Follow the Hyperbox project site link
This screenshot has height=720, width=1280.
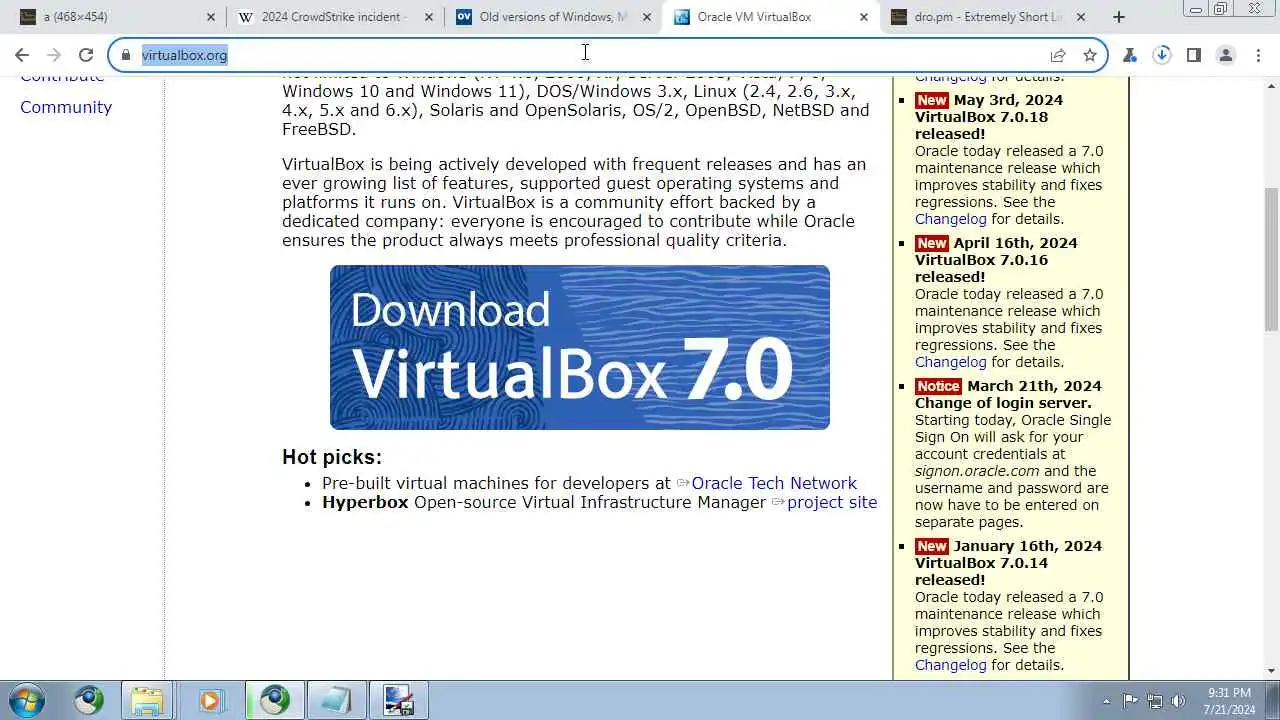(x=832, y=502)
